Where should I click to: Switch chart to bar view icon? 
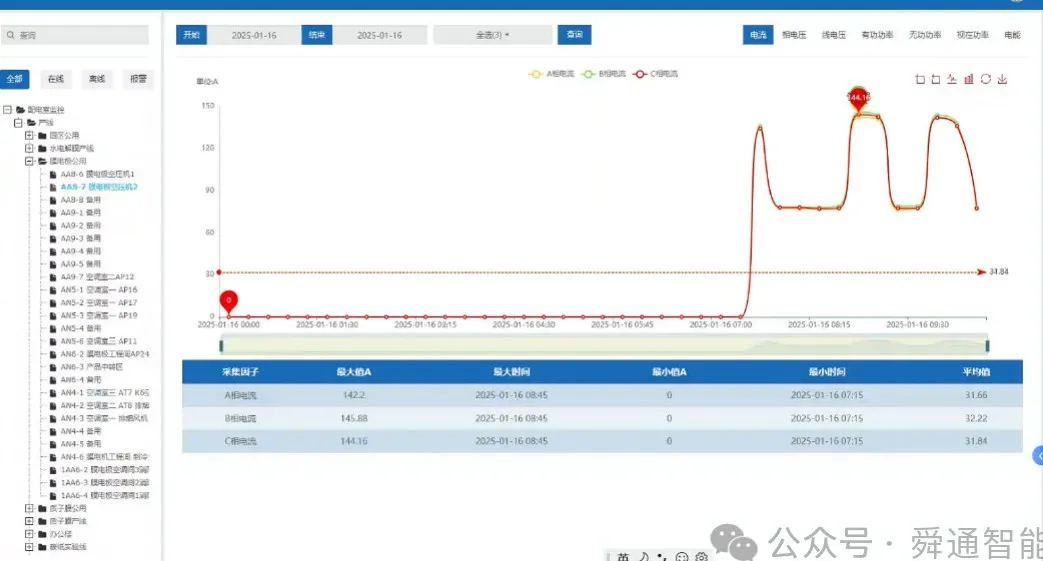coord(968,79)
